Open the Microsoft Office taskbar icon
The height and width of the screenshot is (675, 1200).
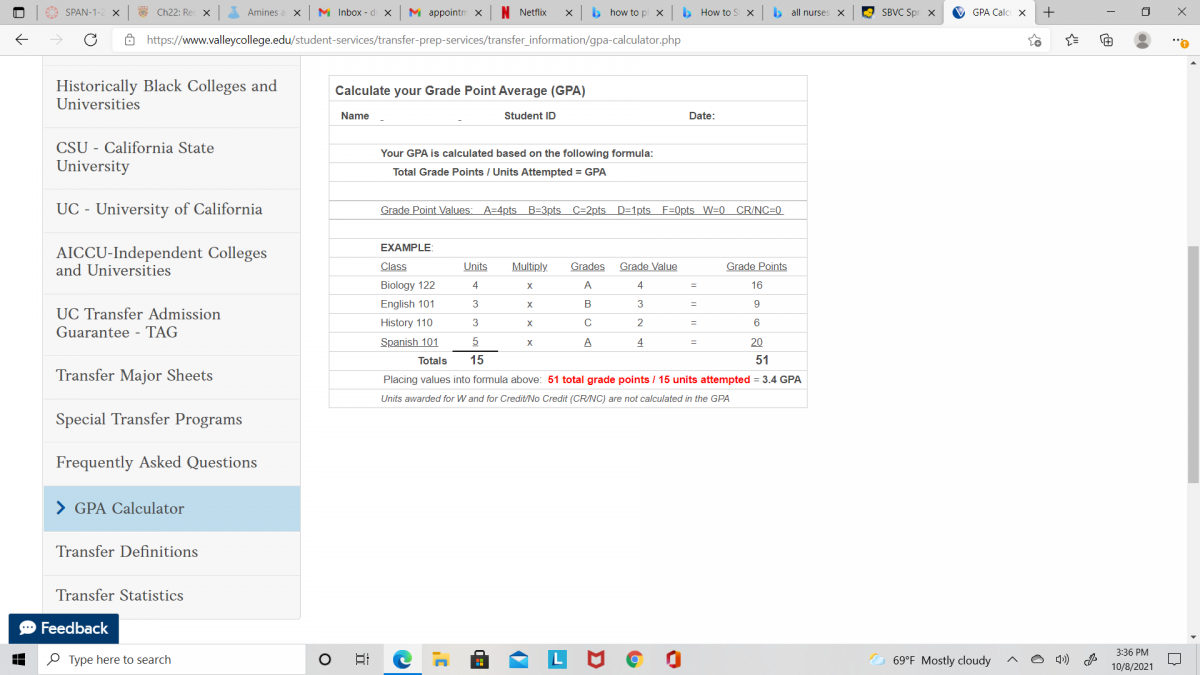pos(673,659)
